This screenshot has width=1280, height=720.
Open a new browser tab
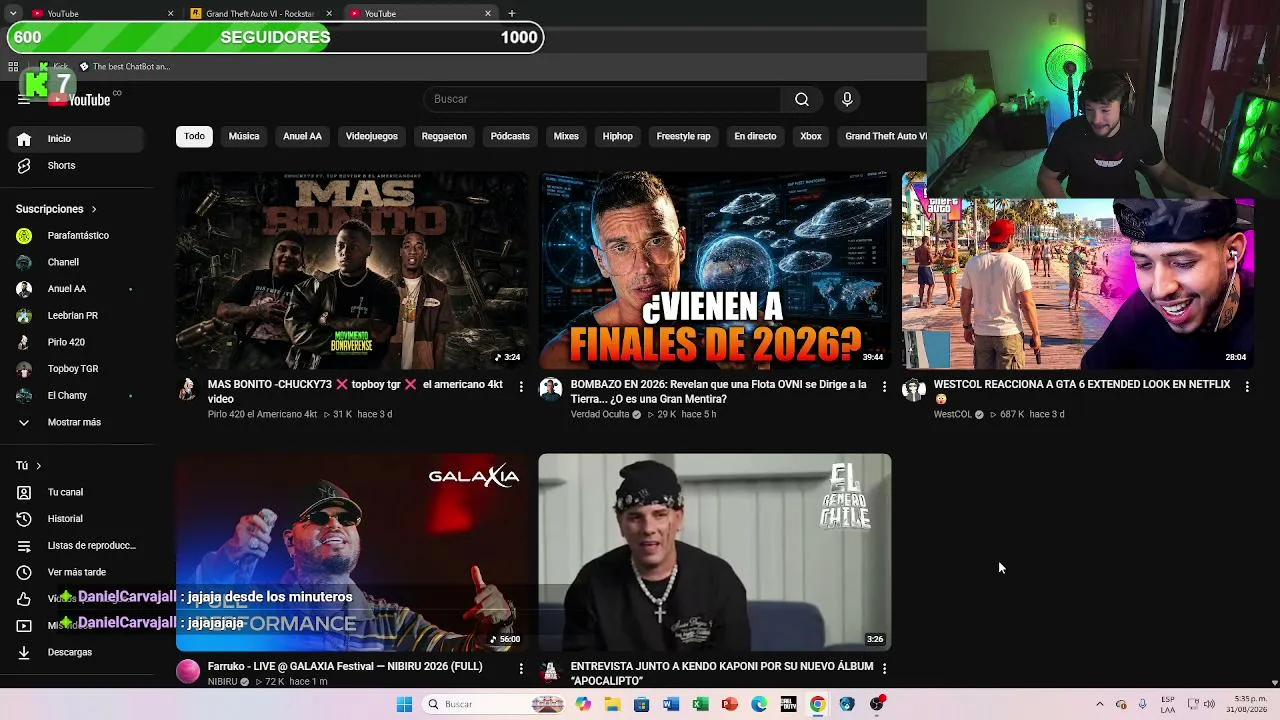point(512,13)
